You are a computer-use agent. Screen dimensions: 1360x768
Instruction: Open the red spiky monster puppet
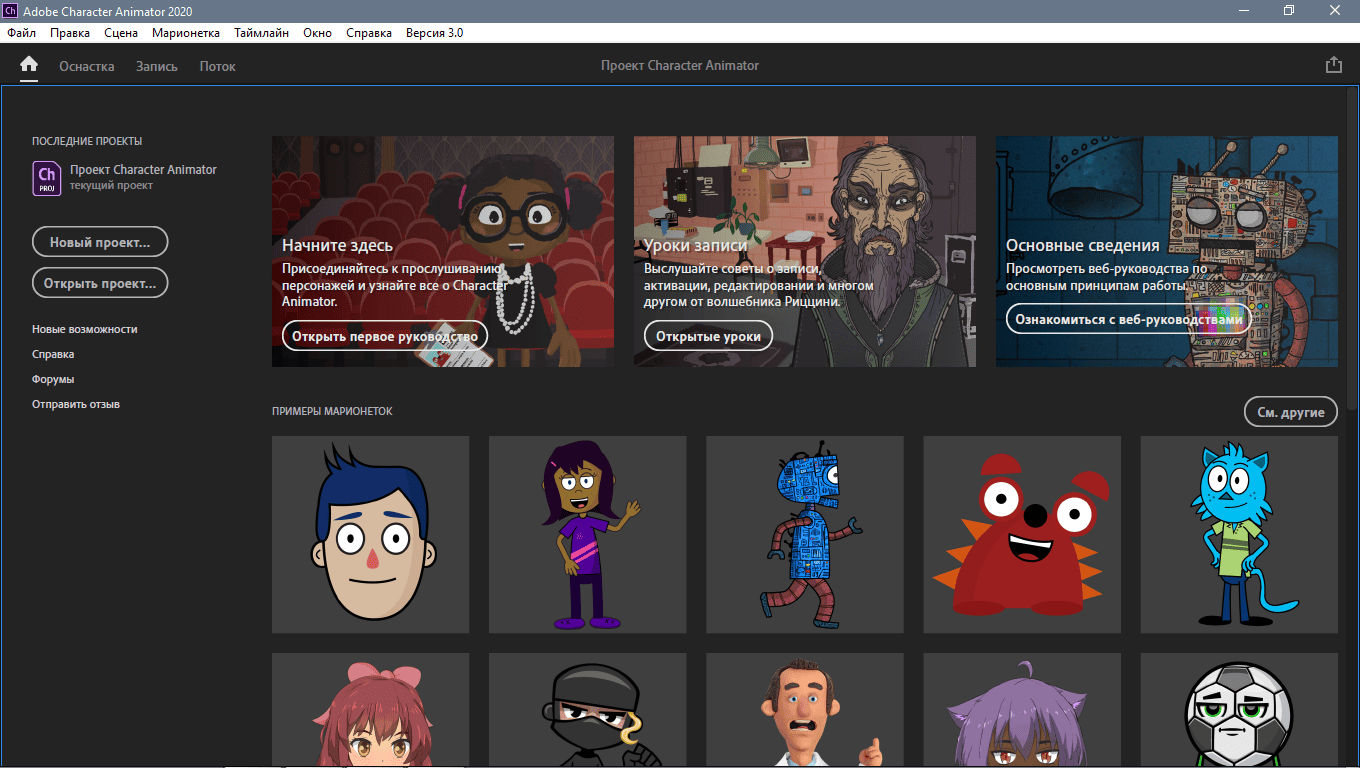tap(1022, 534)
